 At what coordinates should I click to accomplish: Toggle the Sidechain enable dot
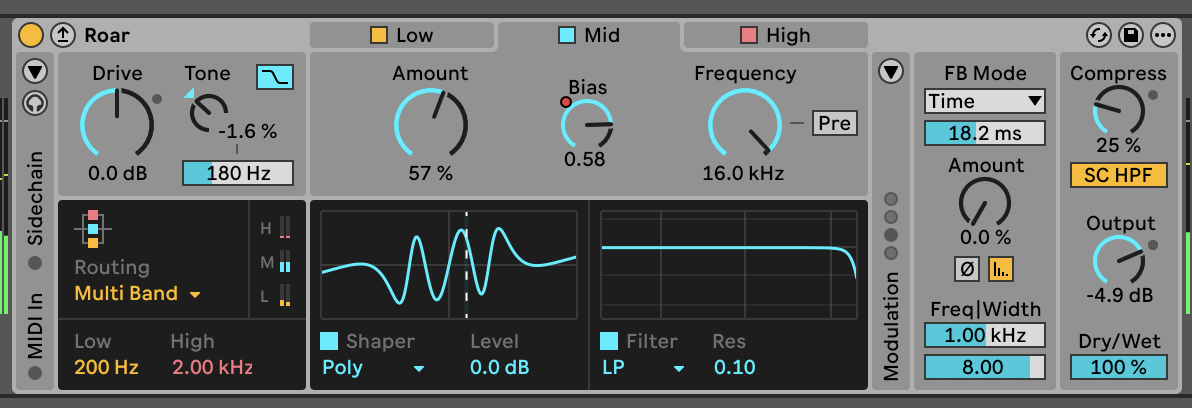coord(35,264)
